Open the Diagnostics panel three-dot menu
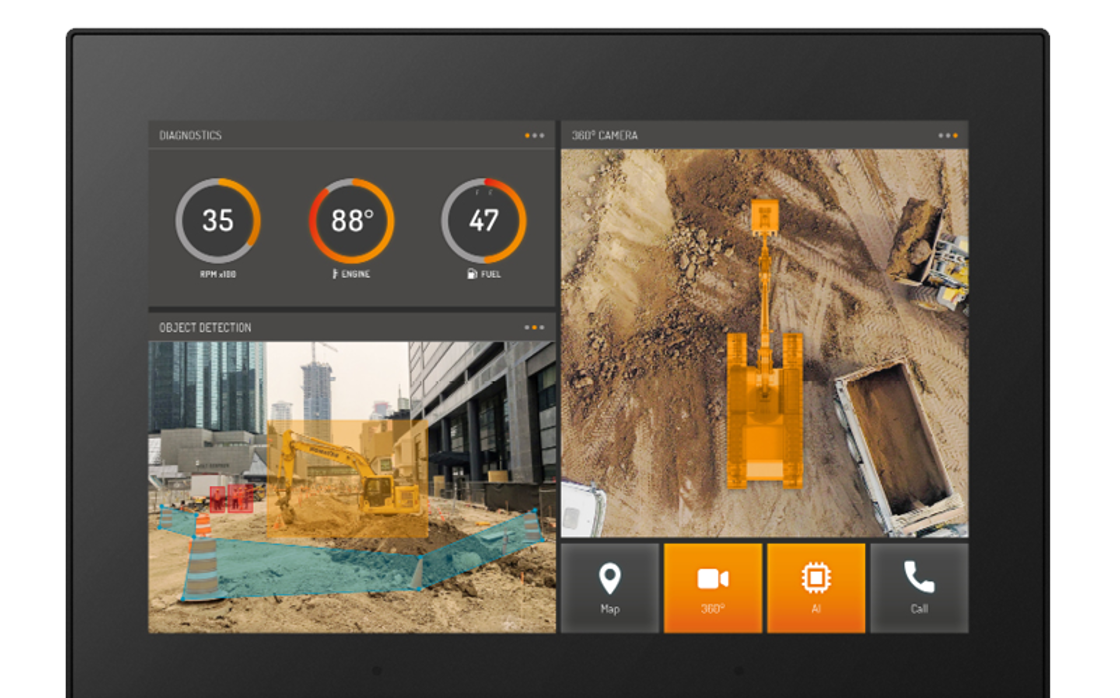This screenshot has width=1120, height=698. [535, 135]
